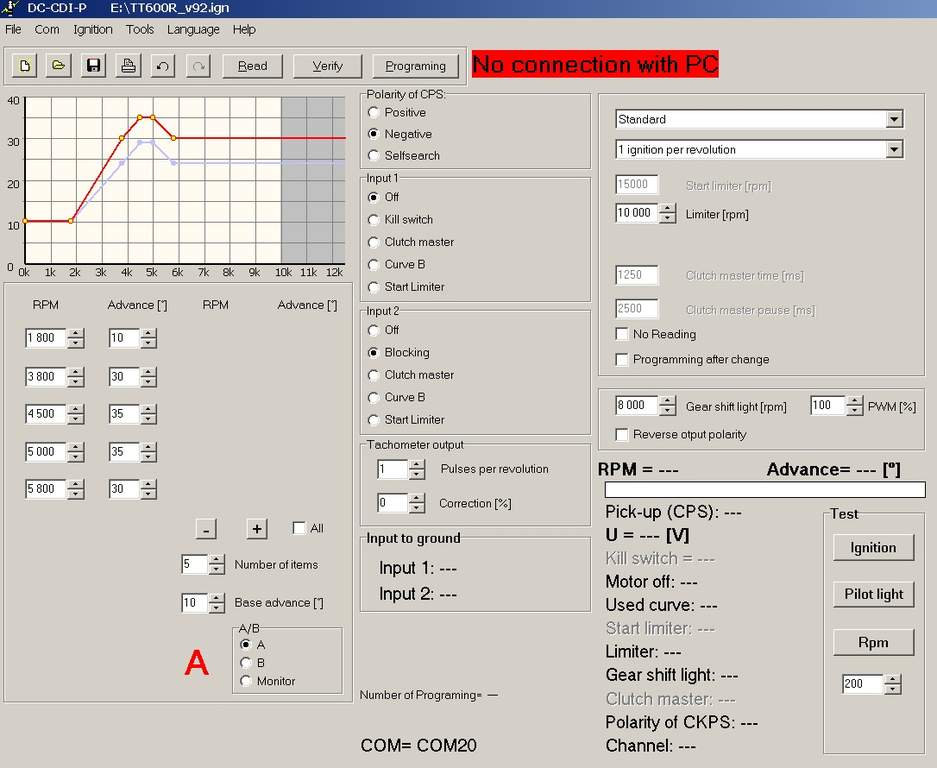937x768 pixels.
Task: Click the PWM percent value field
Action: (x=828, y=405)
